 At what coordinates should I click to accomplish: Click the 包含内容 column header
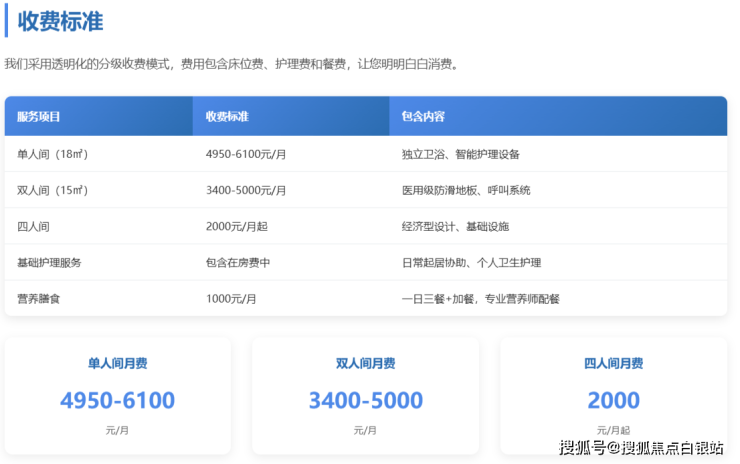pyautogui.click(x=423, y=117)
